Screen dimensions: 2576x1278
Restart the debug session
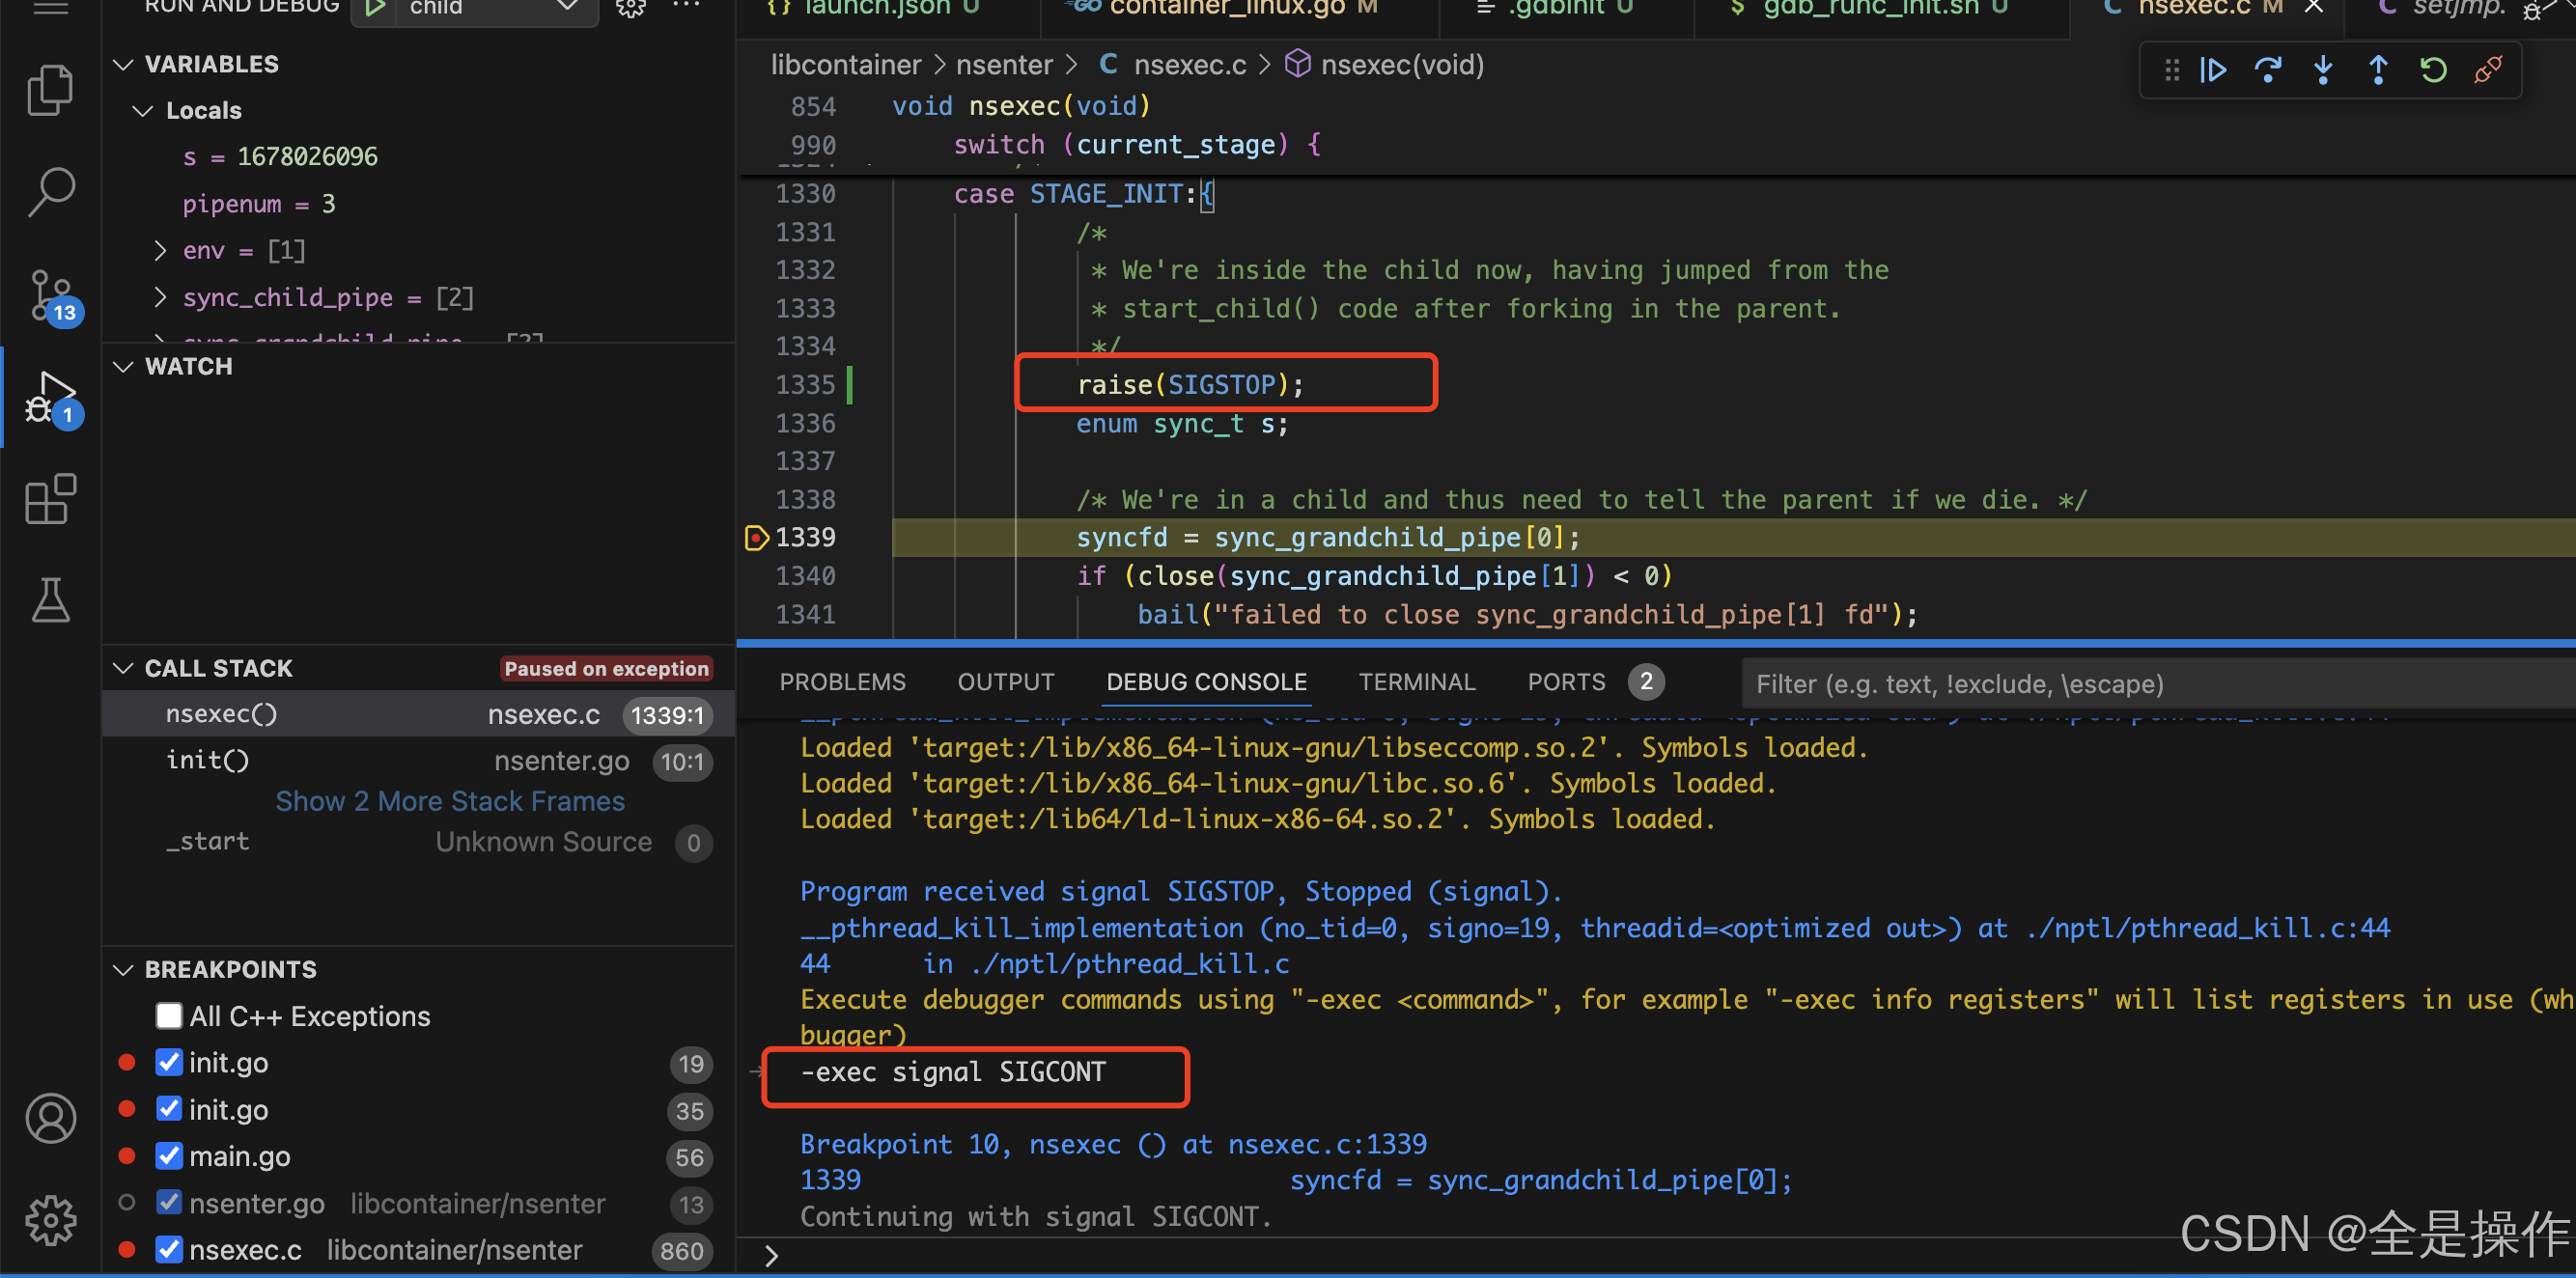2433,70
